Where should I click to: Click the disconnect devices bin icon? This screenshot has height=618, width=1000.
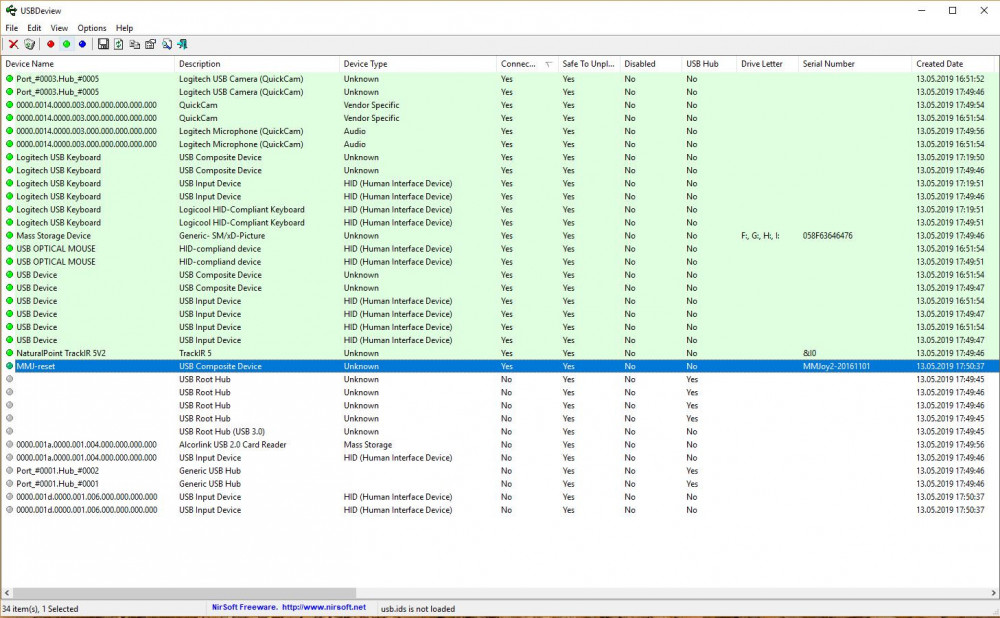tap(29, 44)
